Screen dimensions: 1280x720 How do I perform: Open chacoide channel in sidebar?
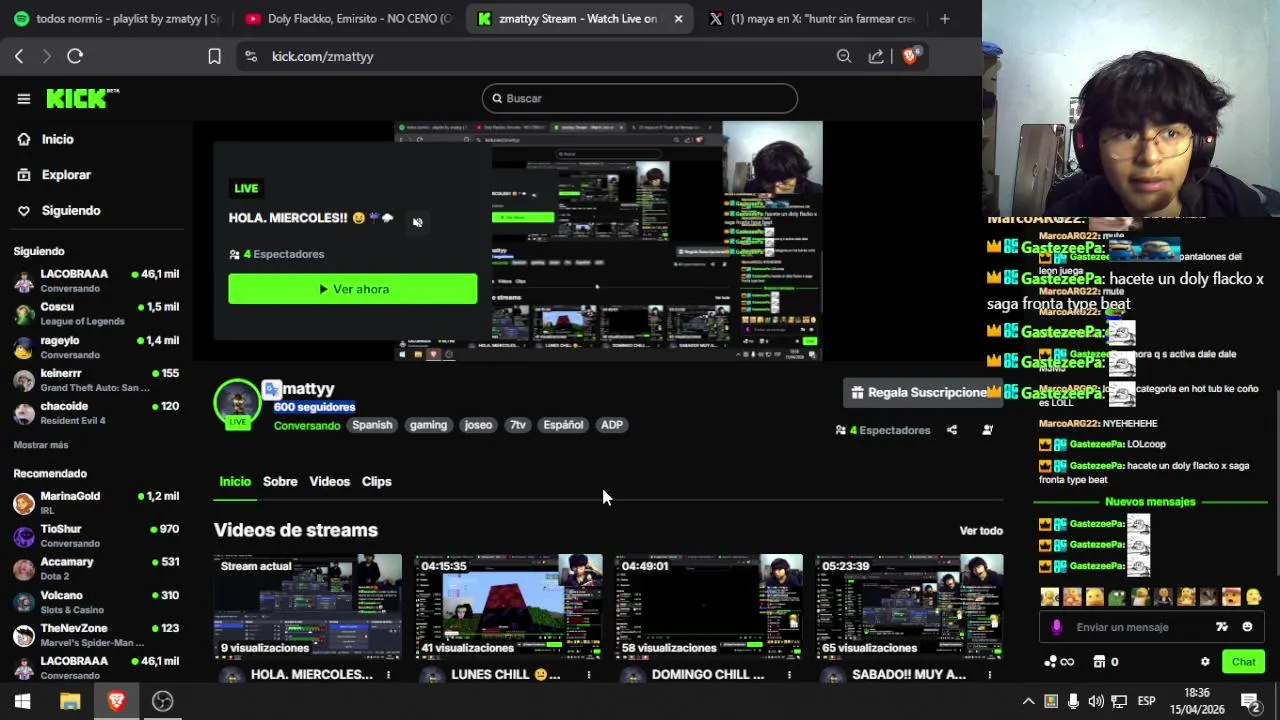[x=96, y=413]
